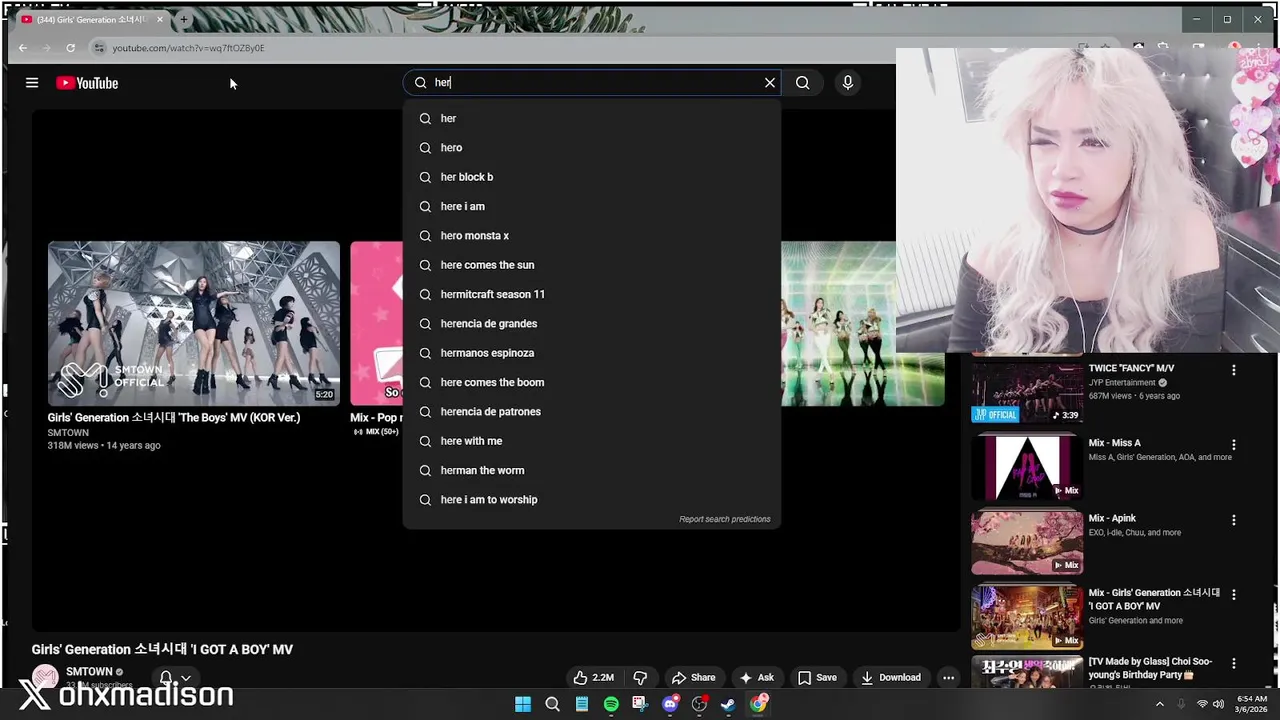Click 'Report search predictions' link

tap(725, 519)
